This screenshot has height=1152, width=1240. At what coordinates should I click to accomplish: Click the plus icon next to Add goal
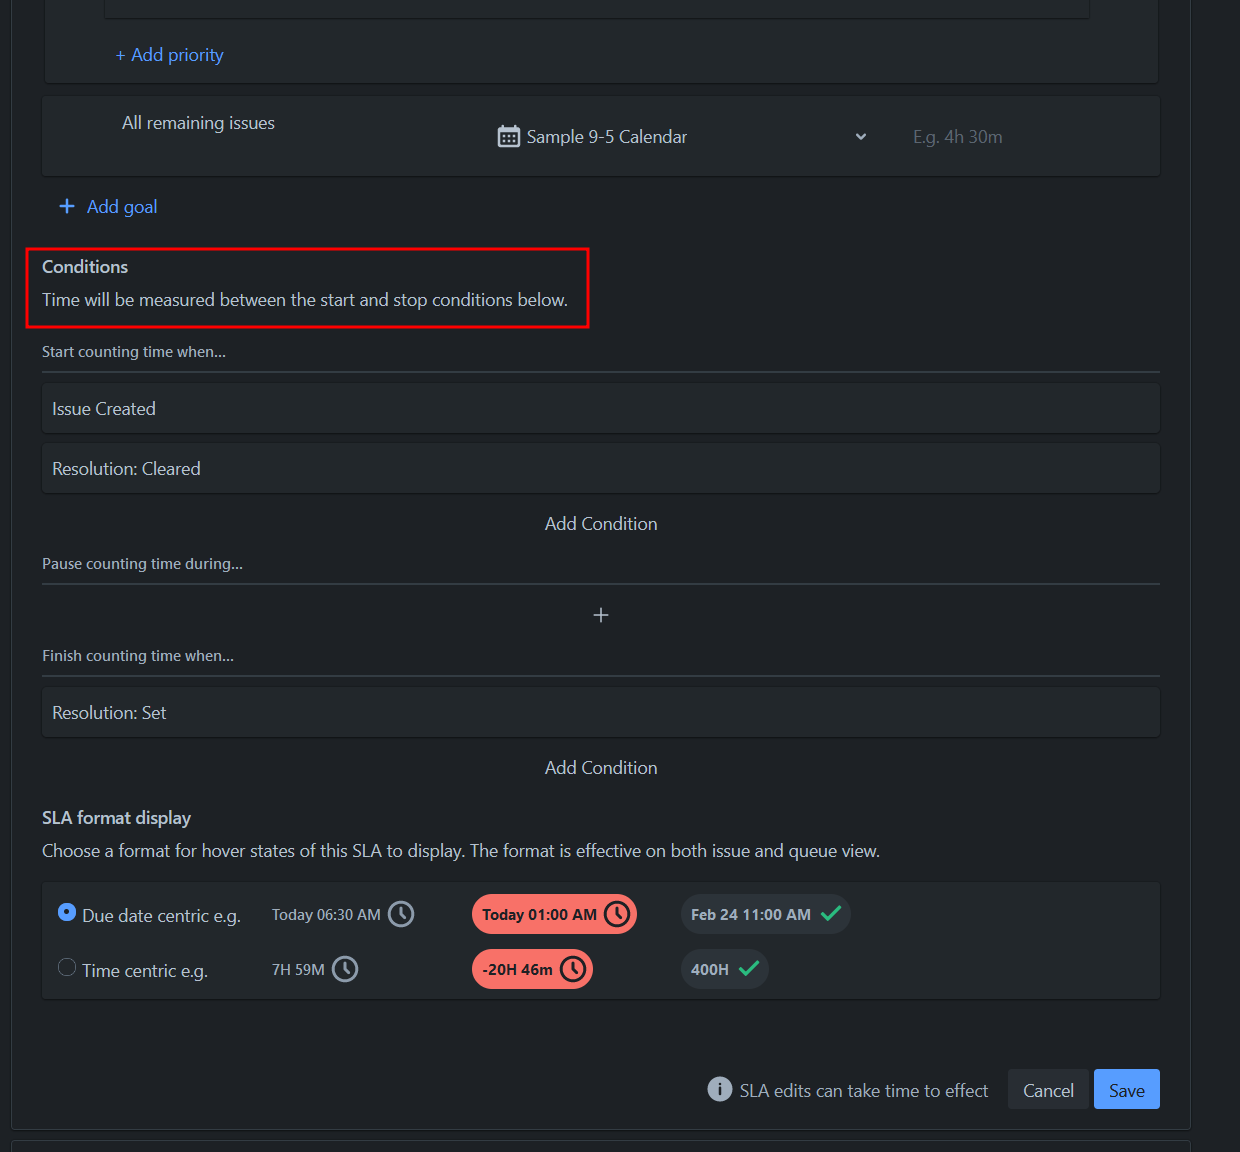click(x=67, y=206)
